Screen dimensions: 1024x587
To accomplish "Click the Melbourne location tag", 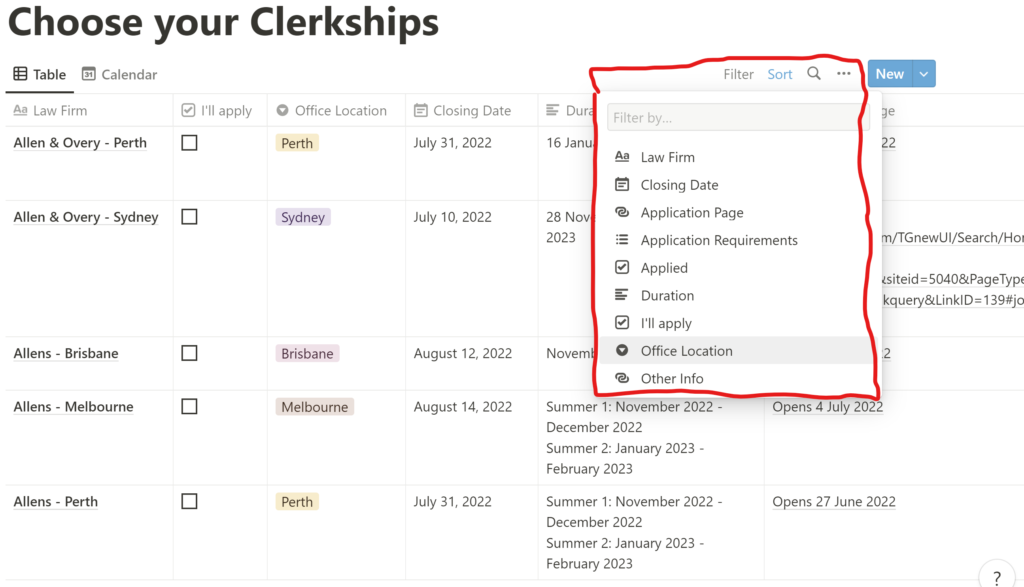I will click(315, 407).
